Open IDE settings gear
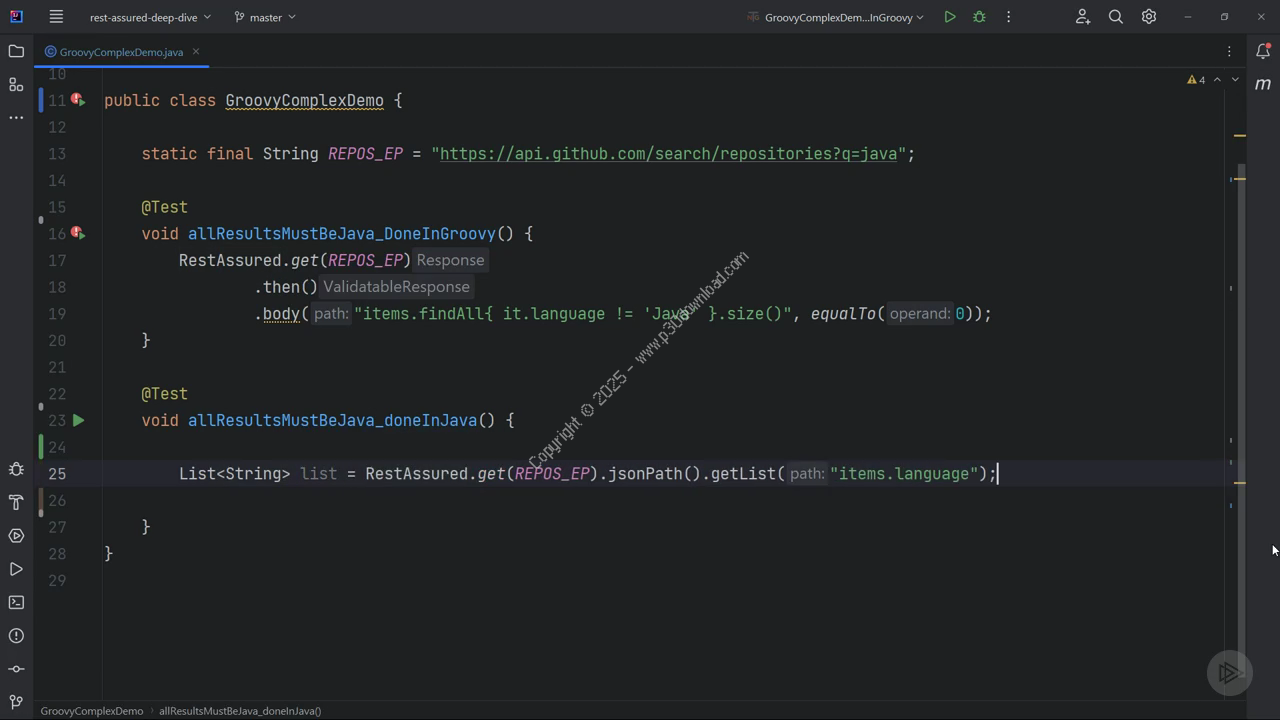This screenshot has height=720, width=1280. point(1149,17)
